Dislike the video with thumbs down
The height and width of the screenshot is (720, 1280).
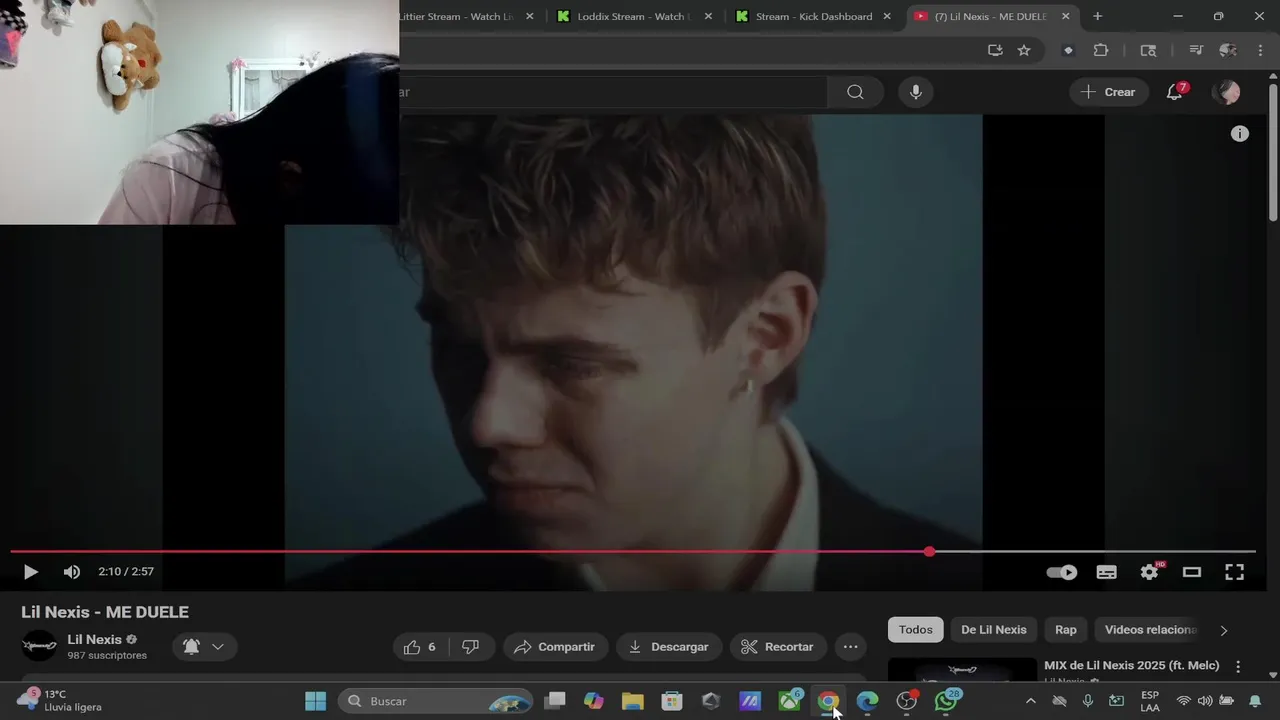click(x=470, y=647)
